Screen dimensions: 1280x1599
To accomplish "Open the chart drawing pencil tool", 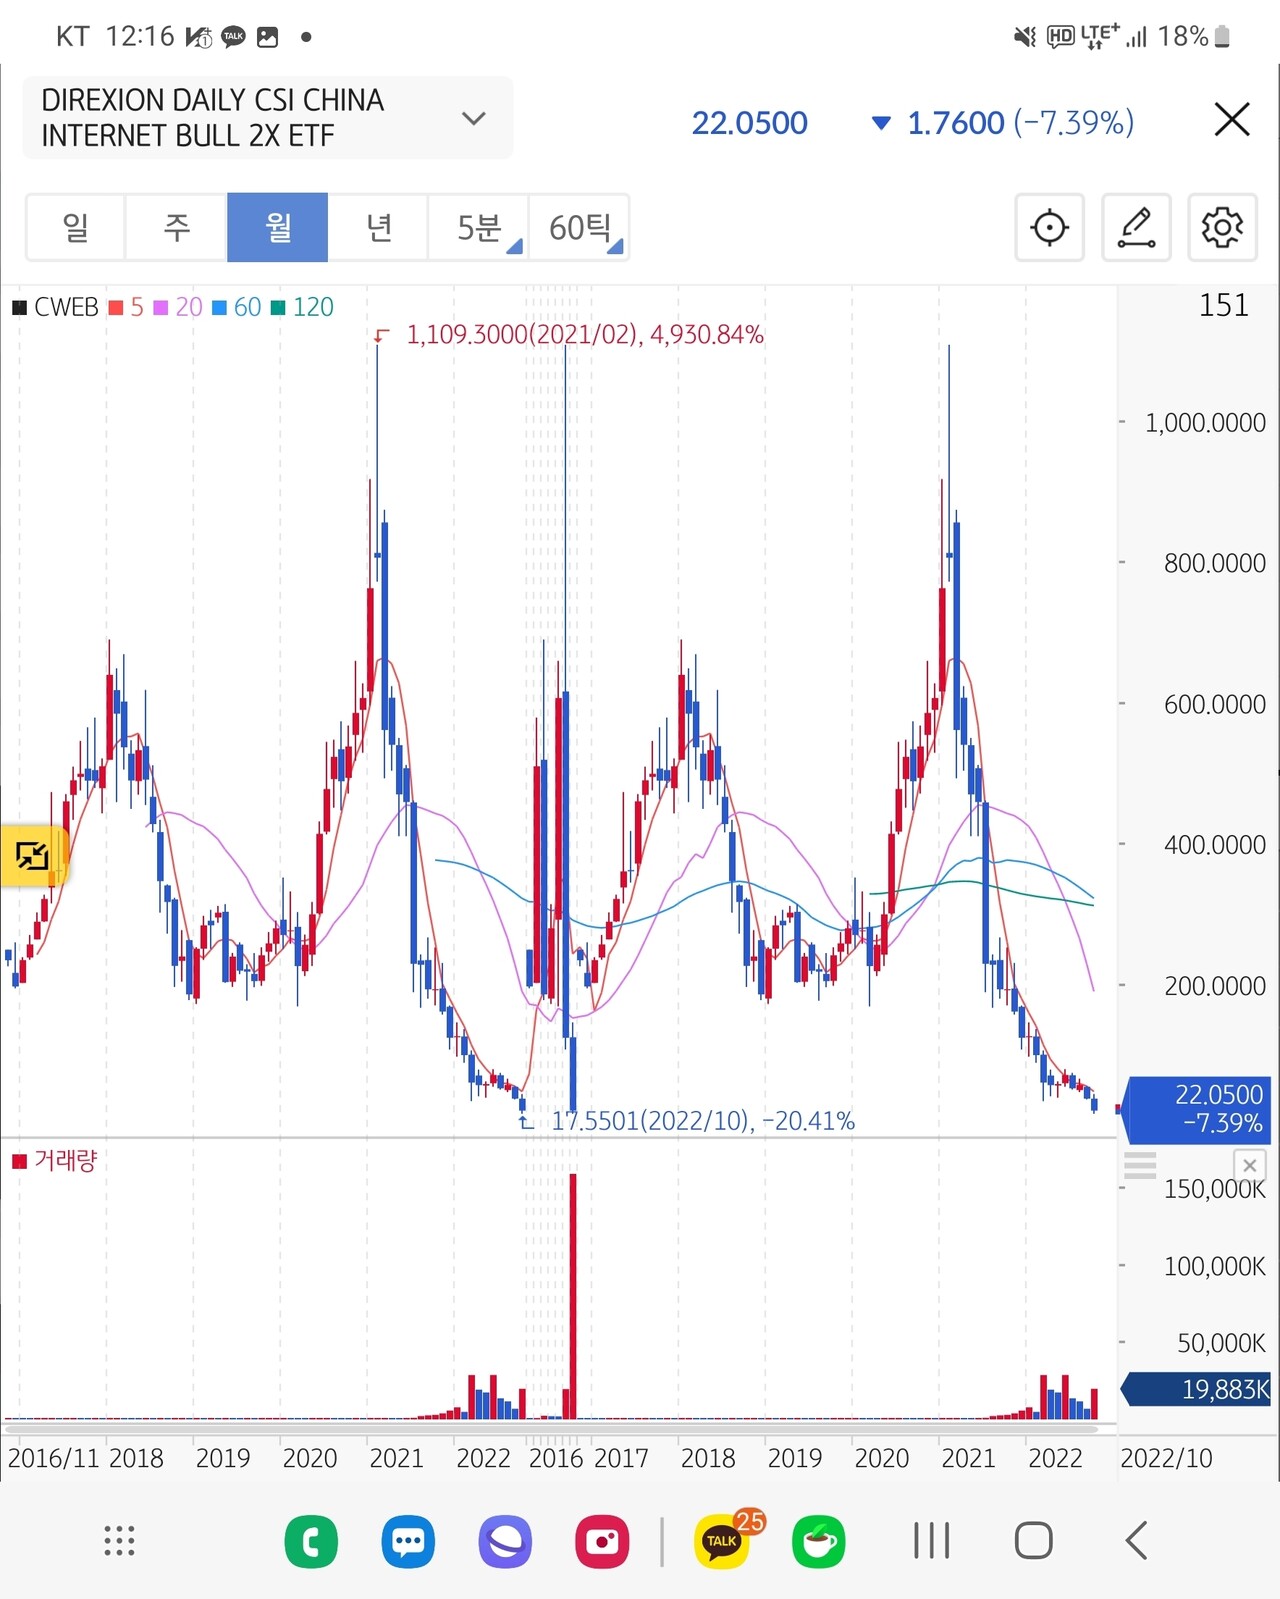I will pyautogui.click(x=1136, y=228).
